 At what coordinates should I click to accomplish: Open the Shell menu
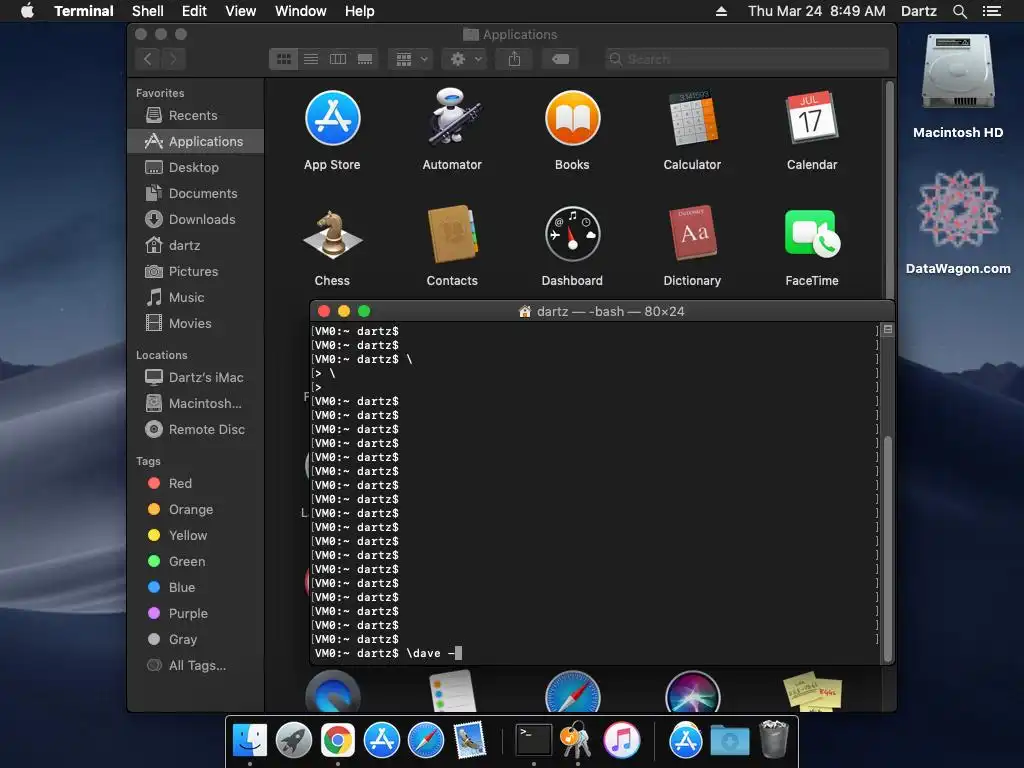pos(148,11)
